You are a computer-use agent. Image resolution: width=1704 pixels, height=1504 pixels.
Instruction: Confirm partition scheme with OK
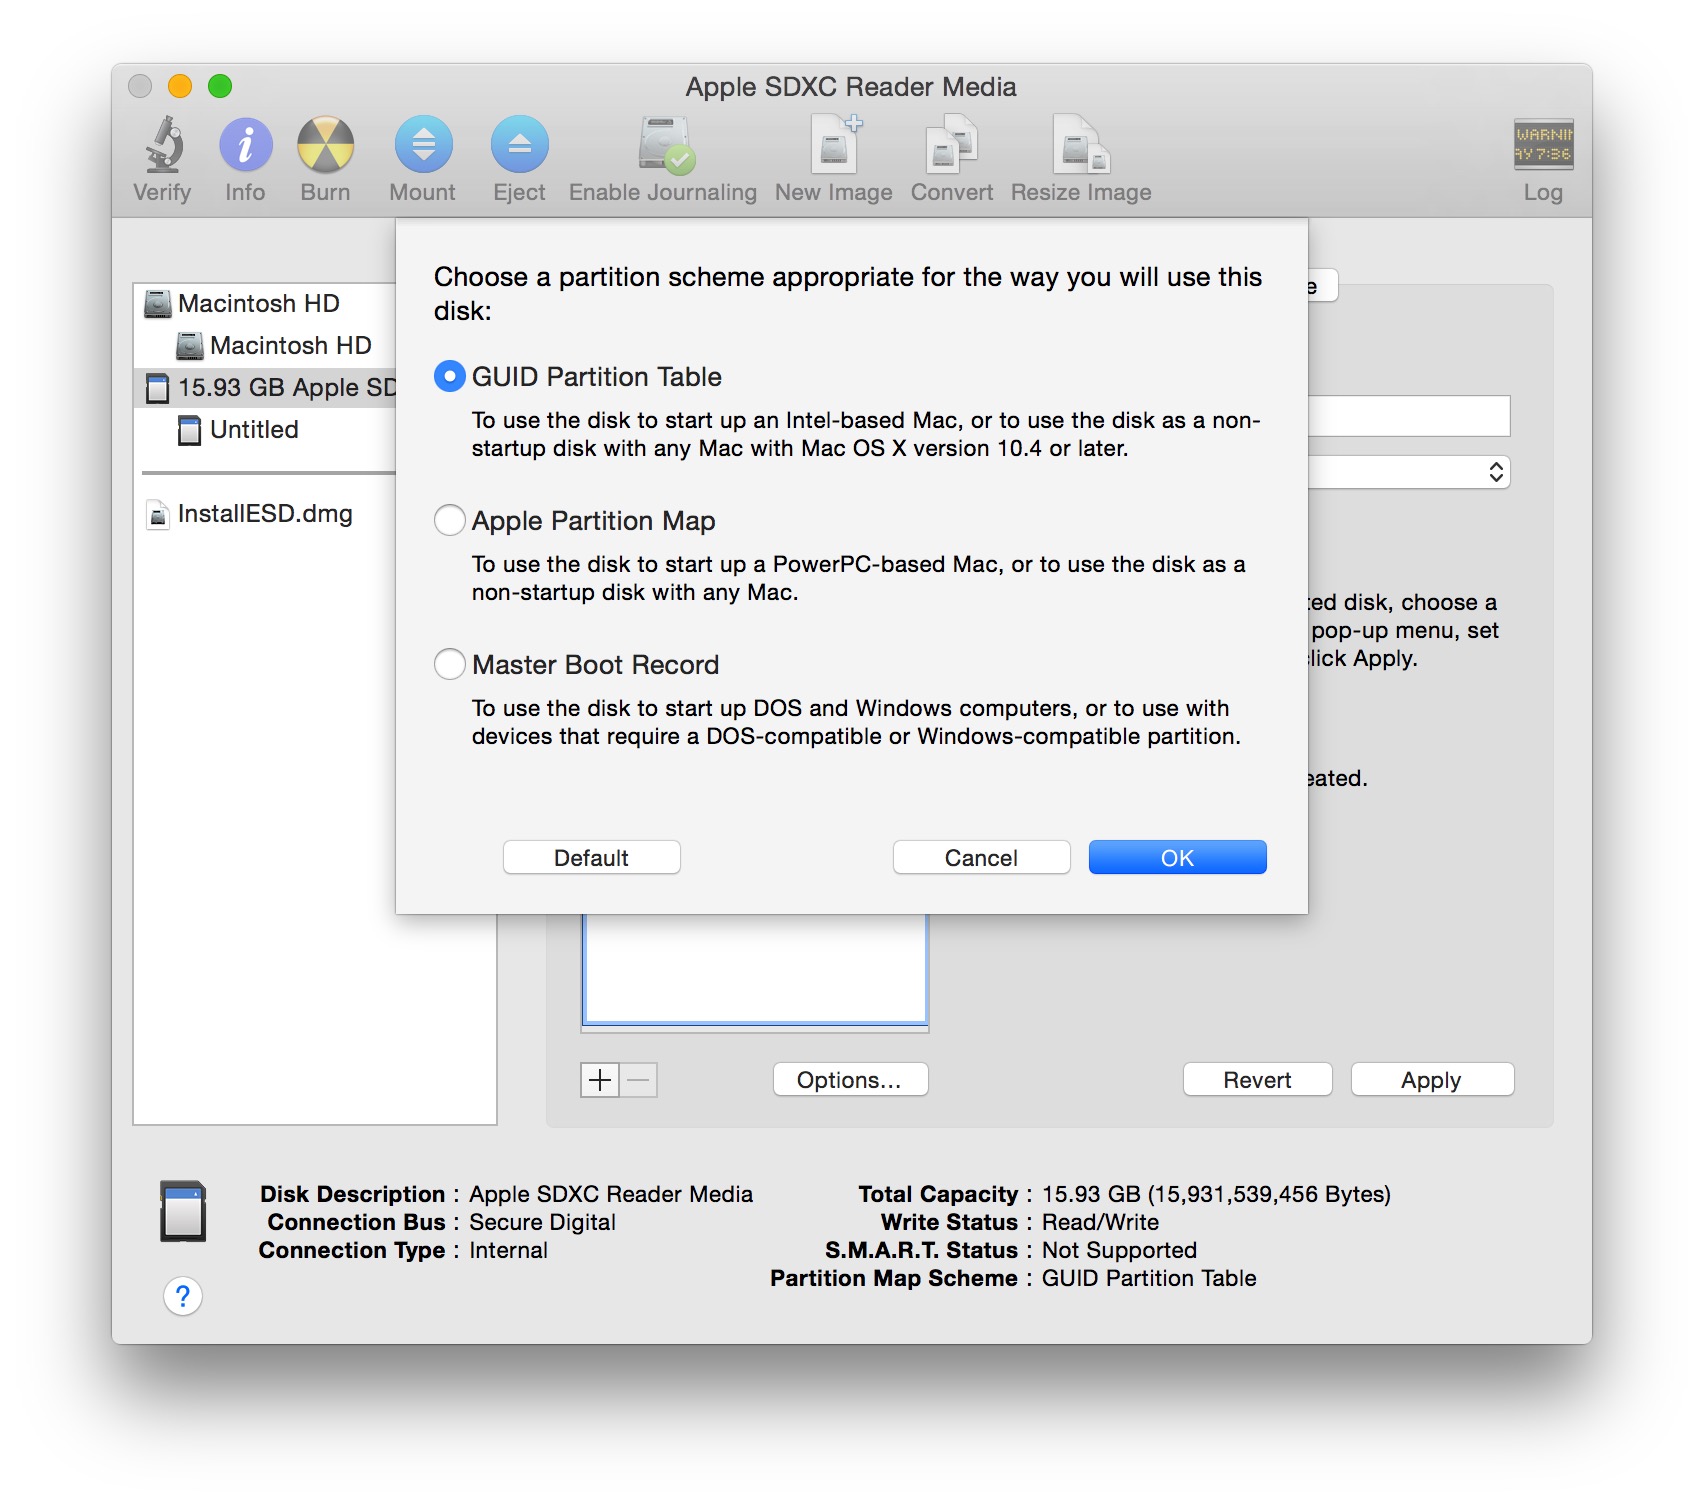(x=1178, y=858)
